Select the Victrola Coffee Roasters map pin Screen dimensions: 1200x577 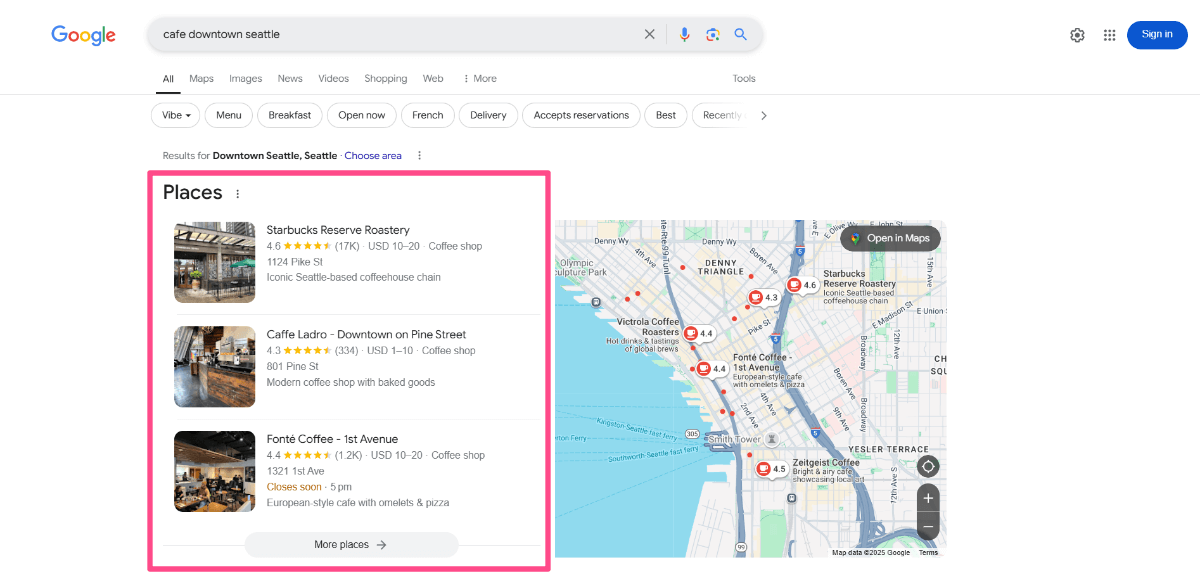click(x=698, y=333)
